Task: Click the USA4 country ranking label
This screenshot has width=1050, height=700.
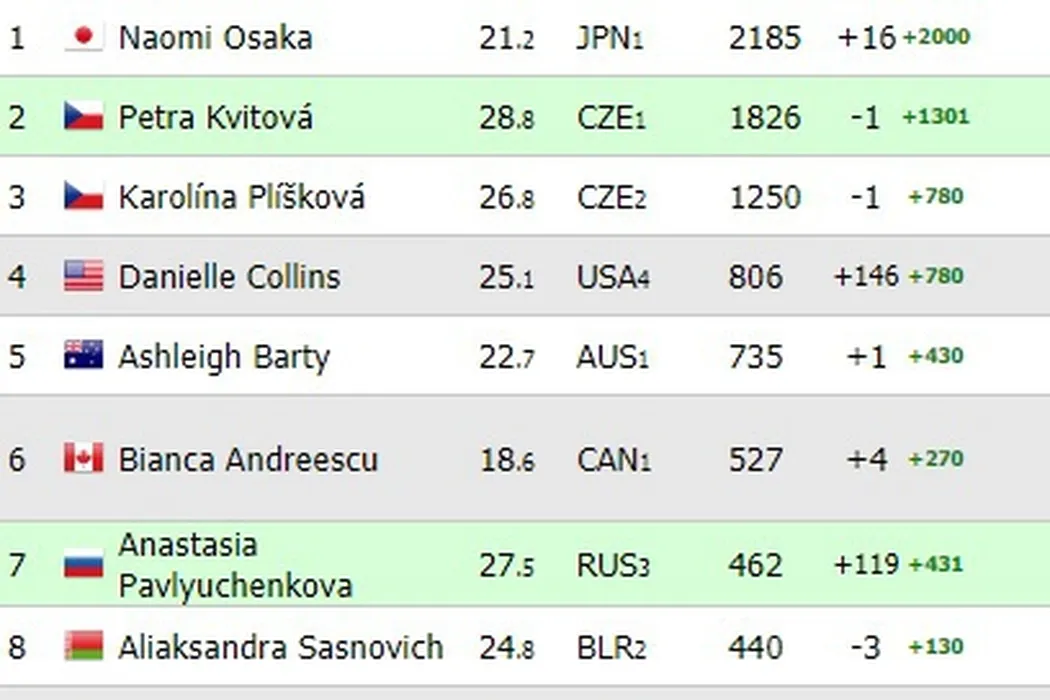Action: [612, 276]
